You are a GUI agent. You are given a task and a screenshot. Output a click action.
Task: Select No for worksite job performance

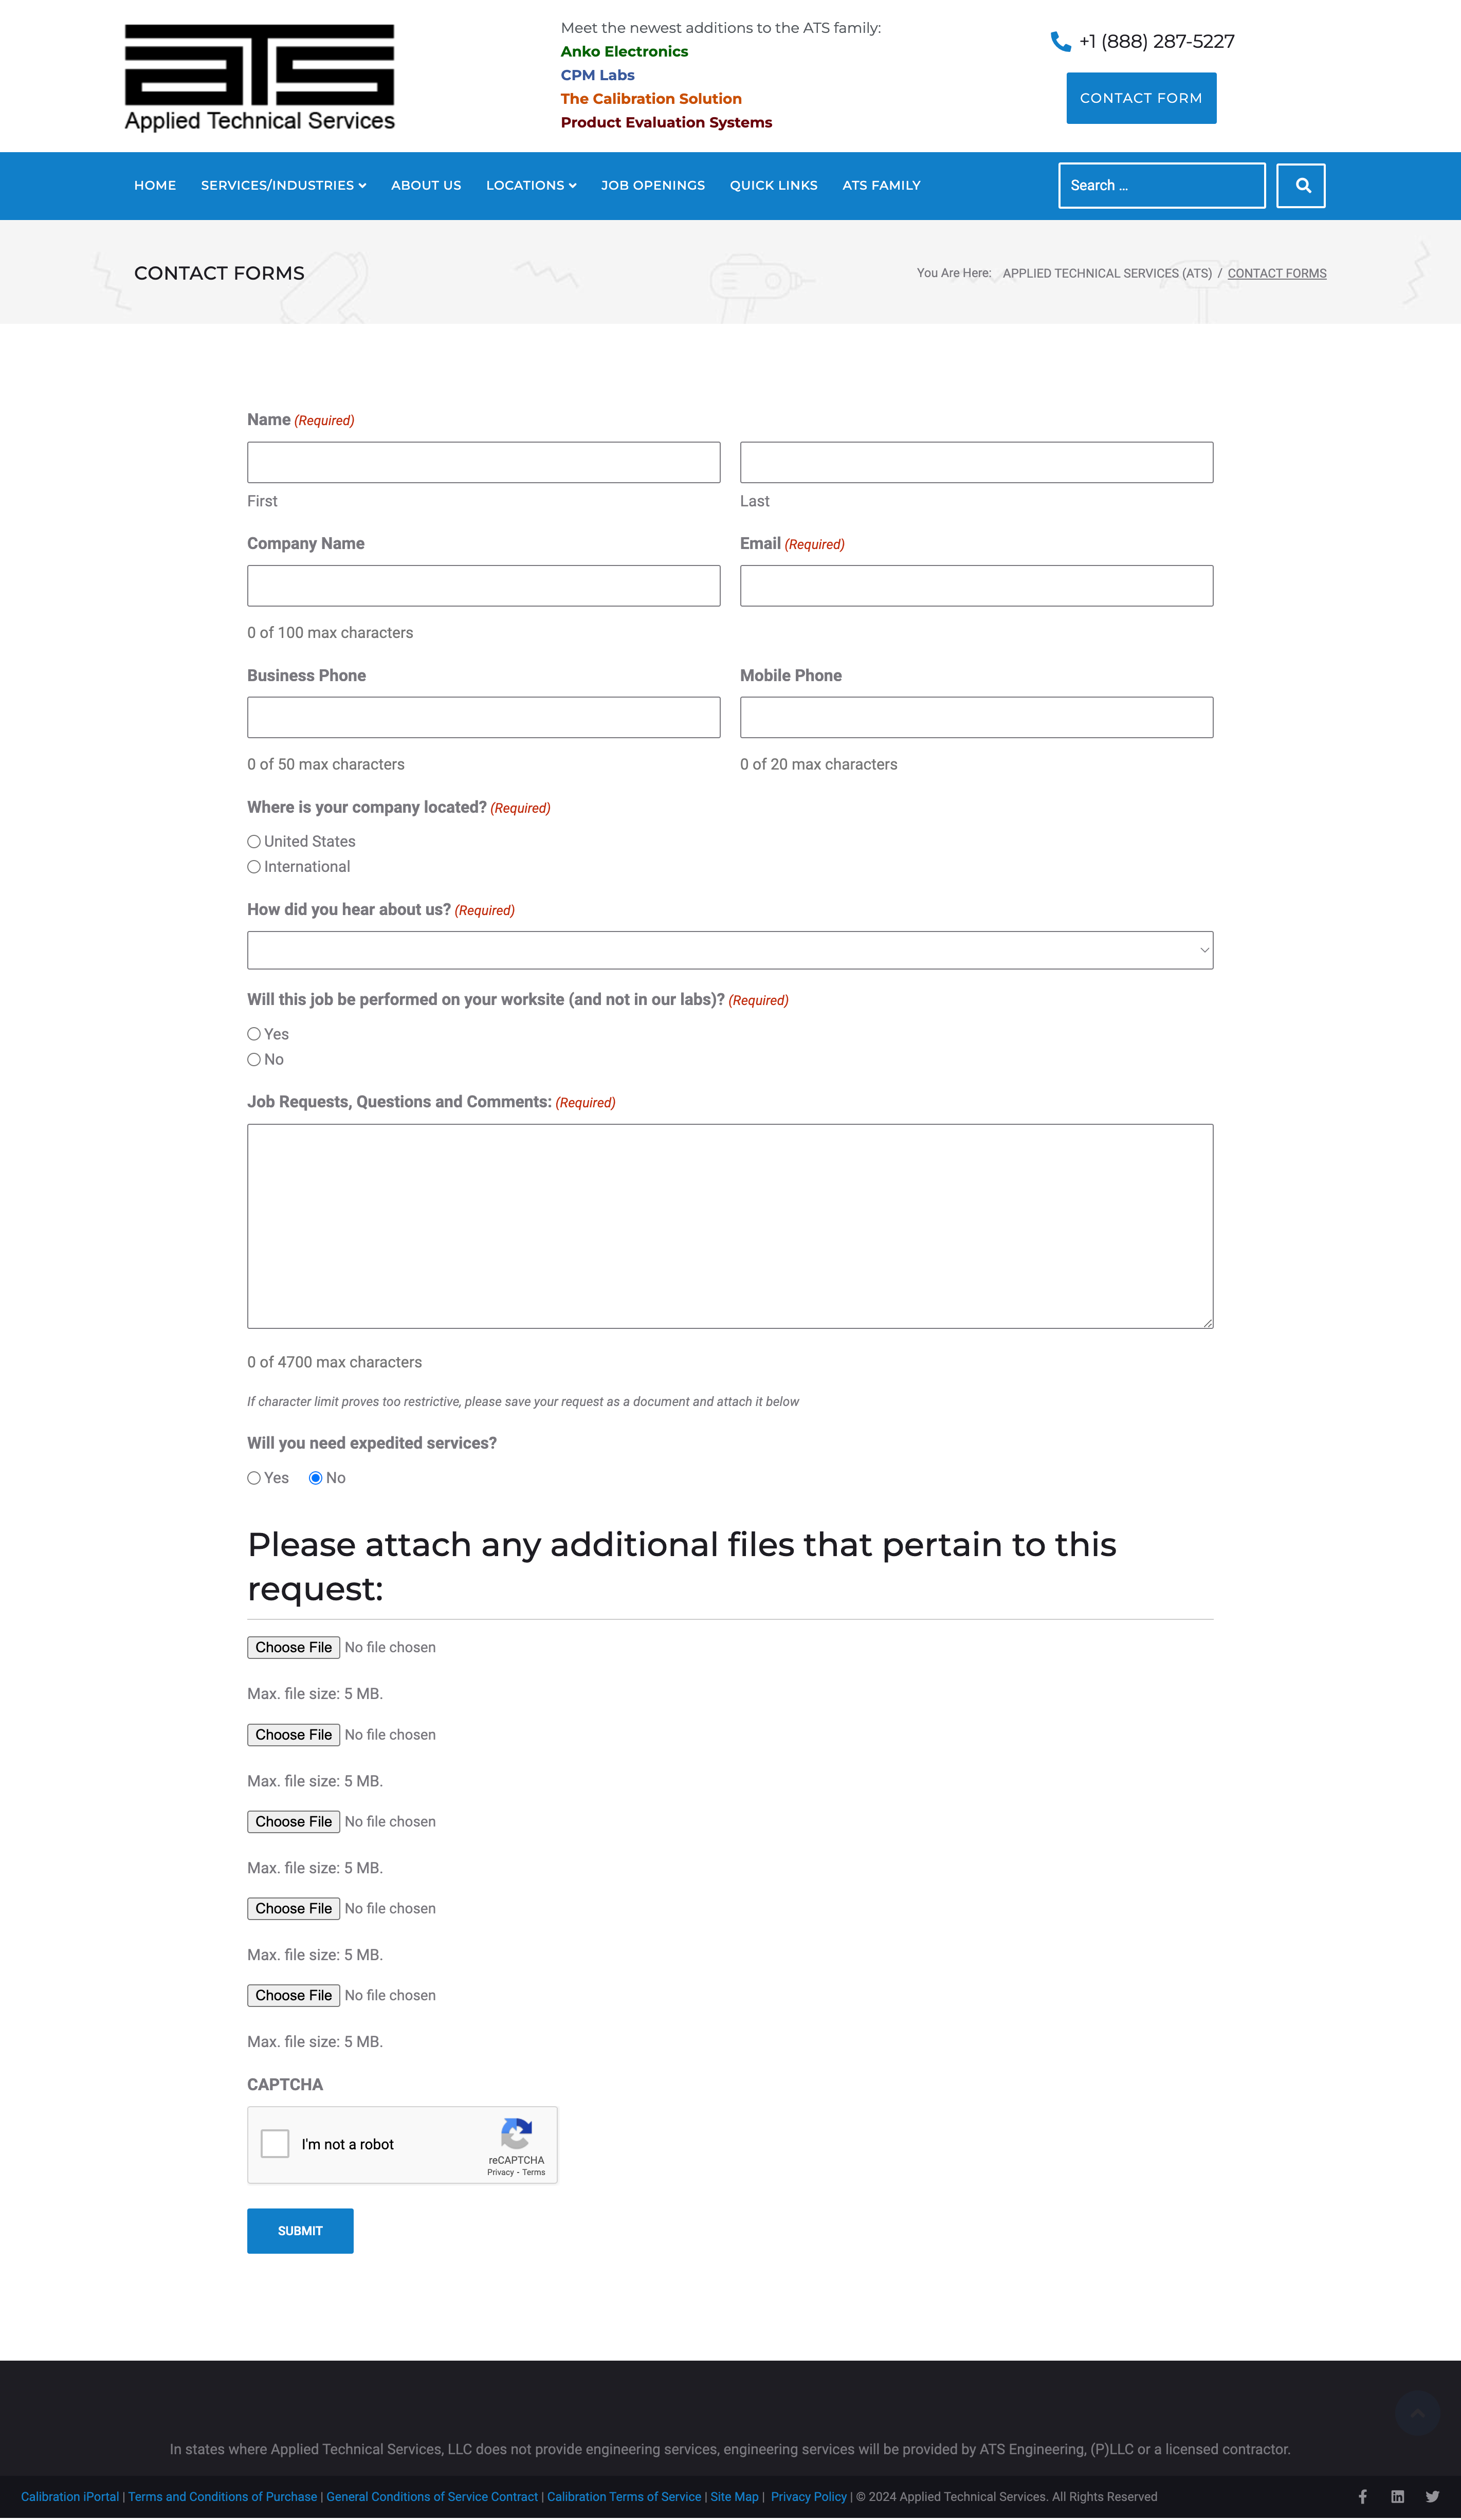point(255,1059)
